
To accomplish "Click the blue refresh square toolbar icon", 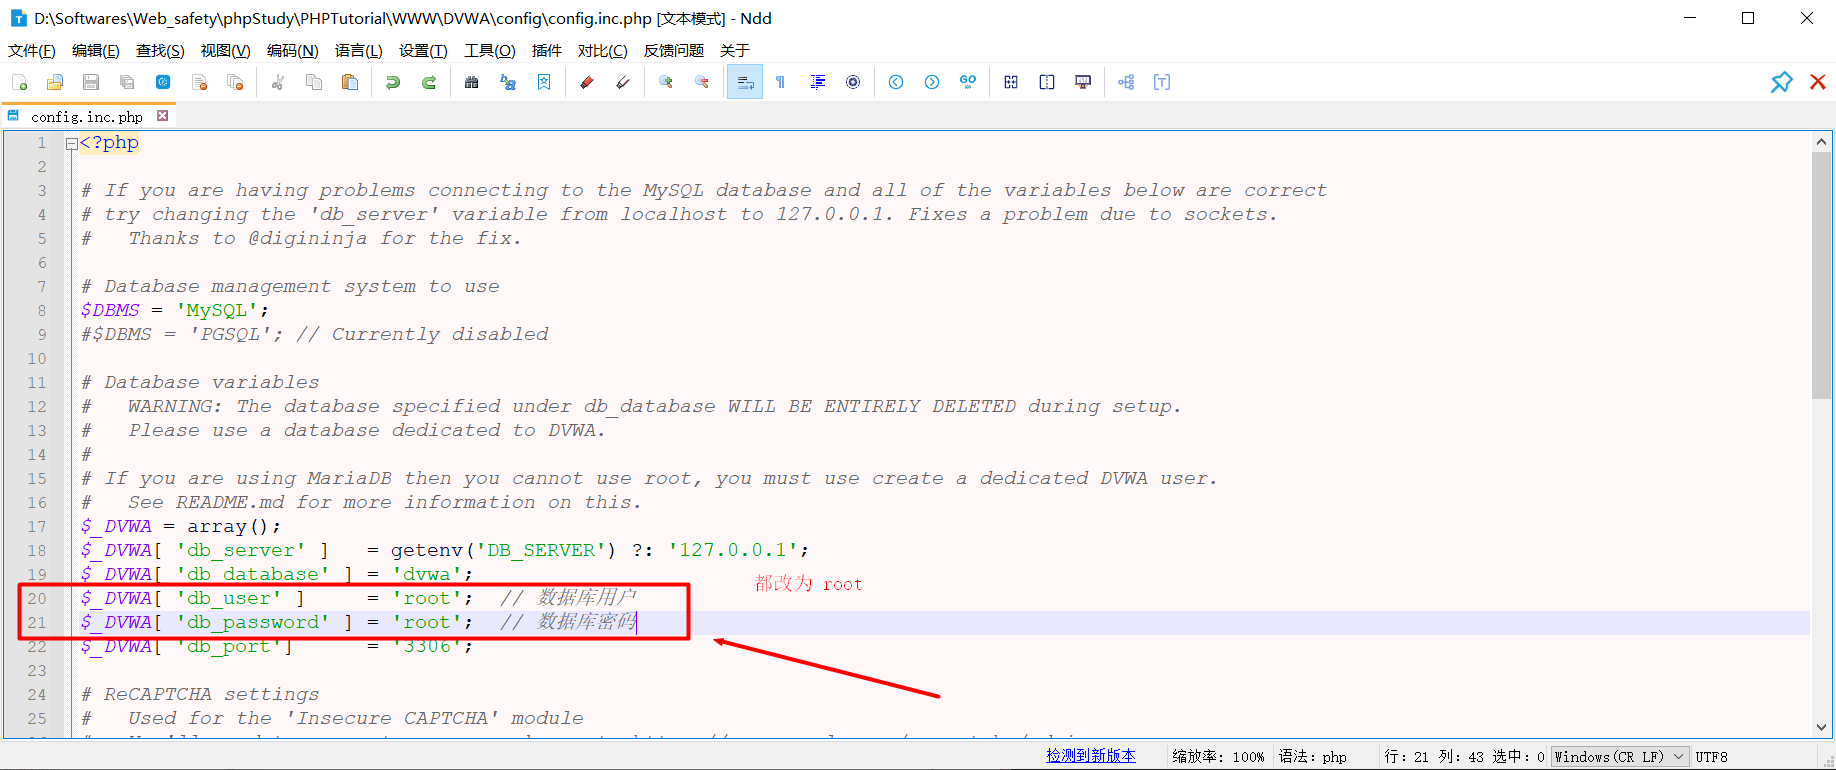I will [163, 82].
